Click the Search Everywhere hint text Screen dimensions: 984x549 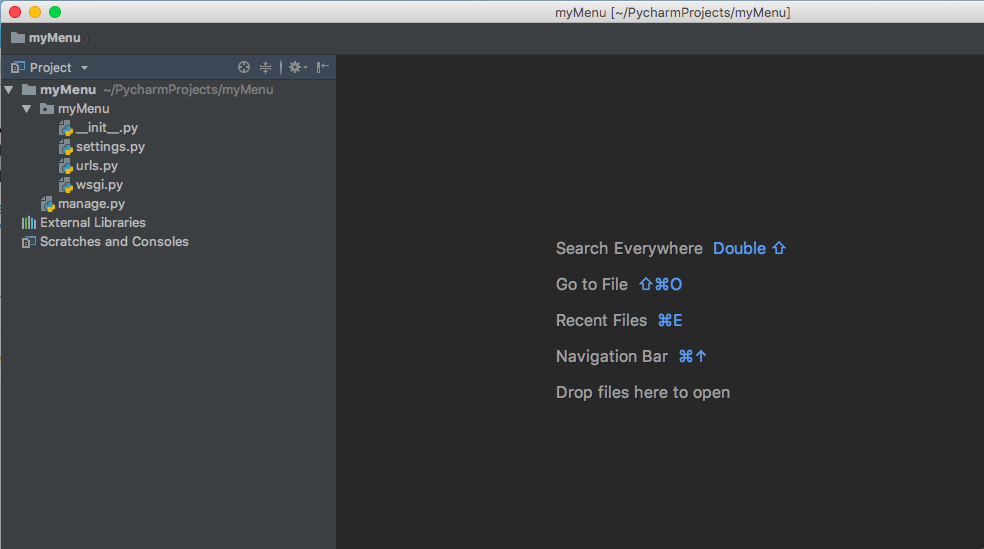[629, 248]
